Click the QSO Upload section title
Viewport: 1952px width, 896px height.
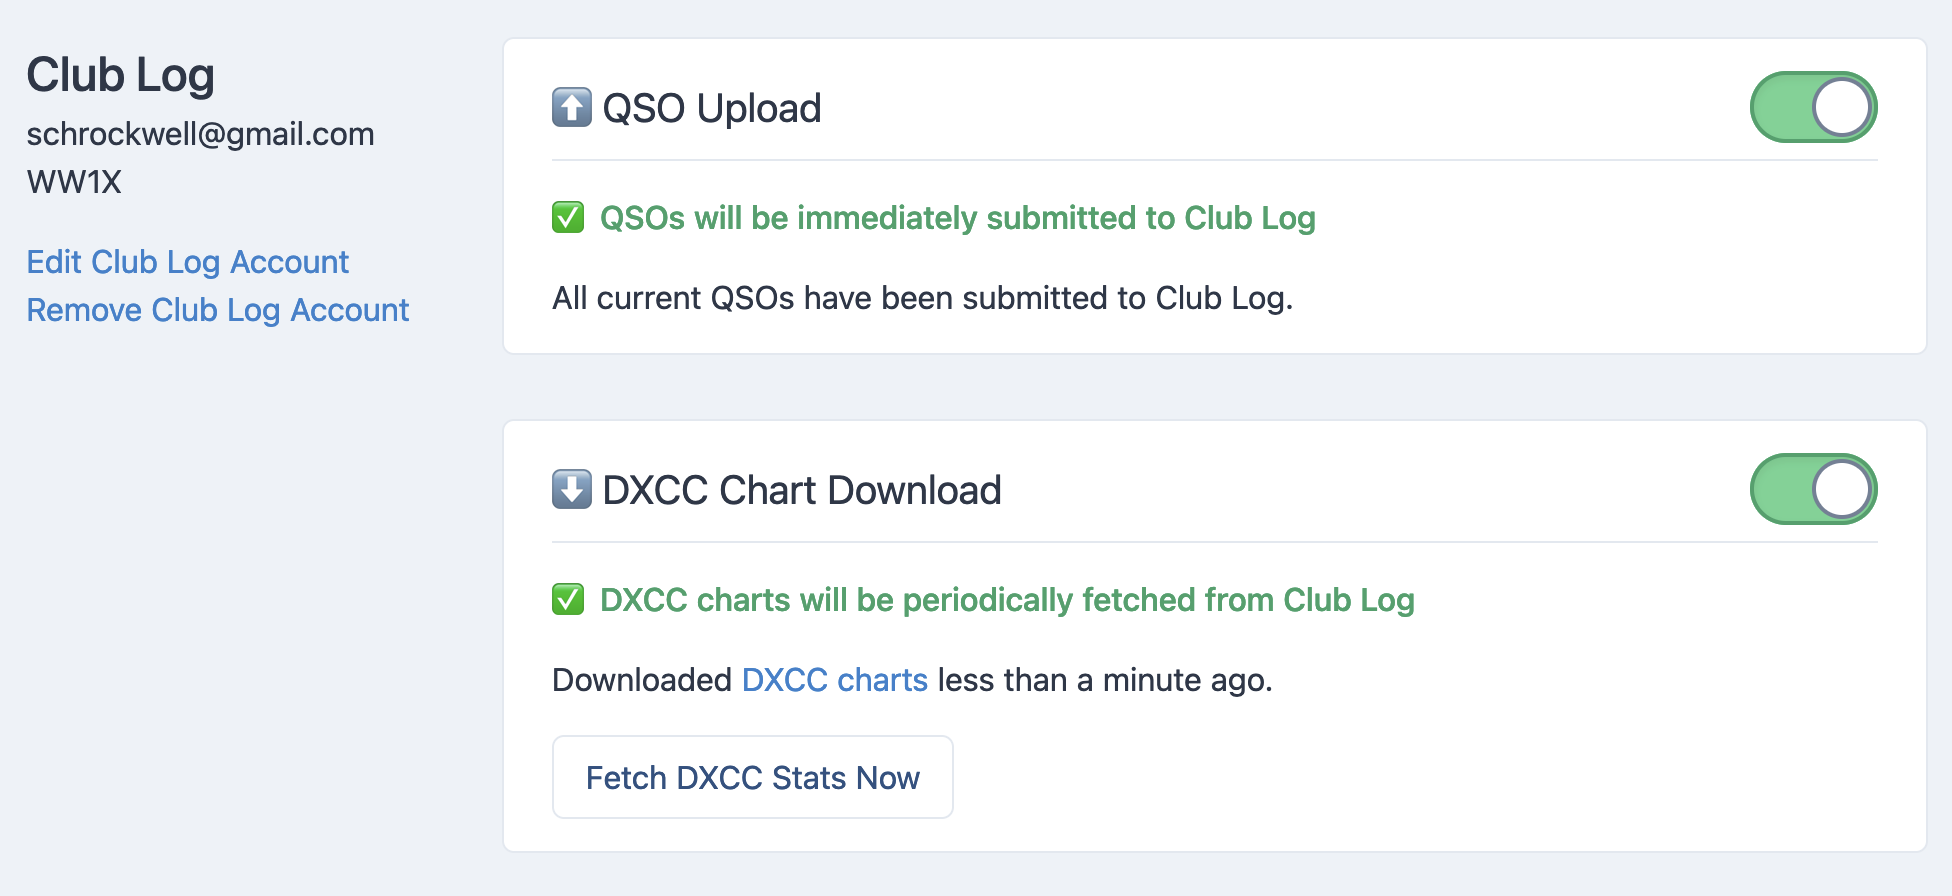pyautogui.click(x=711, y=108)
